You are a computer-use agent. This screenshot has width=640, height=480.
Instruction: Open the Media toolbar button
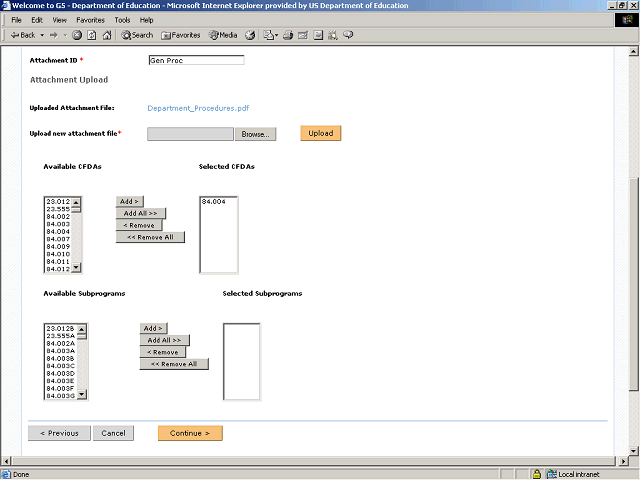[x=221, y=35]
